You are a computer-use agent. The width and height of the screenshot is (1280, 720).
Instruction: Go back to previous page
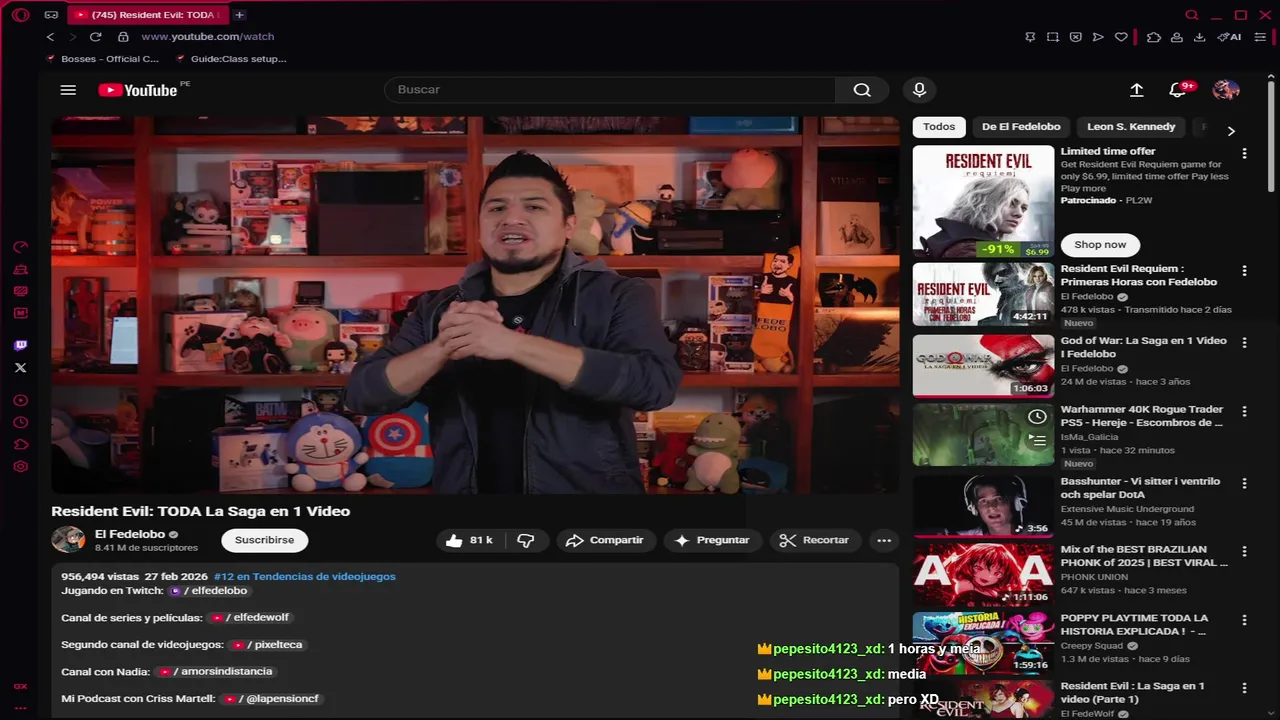(50, 37)
